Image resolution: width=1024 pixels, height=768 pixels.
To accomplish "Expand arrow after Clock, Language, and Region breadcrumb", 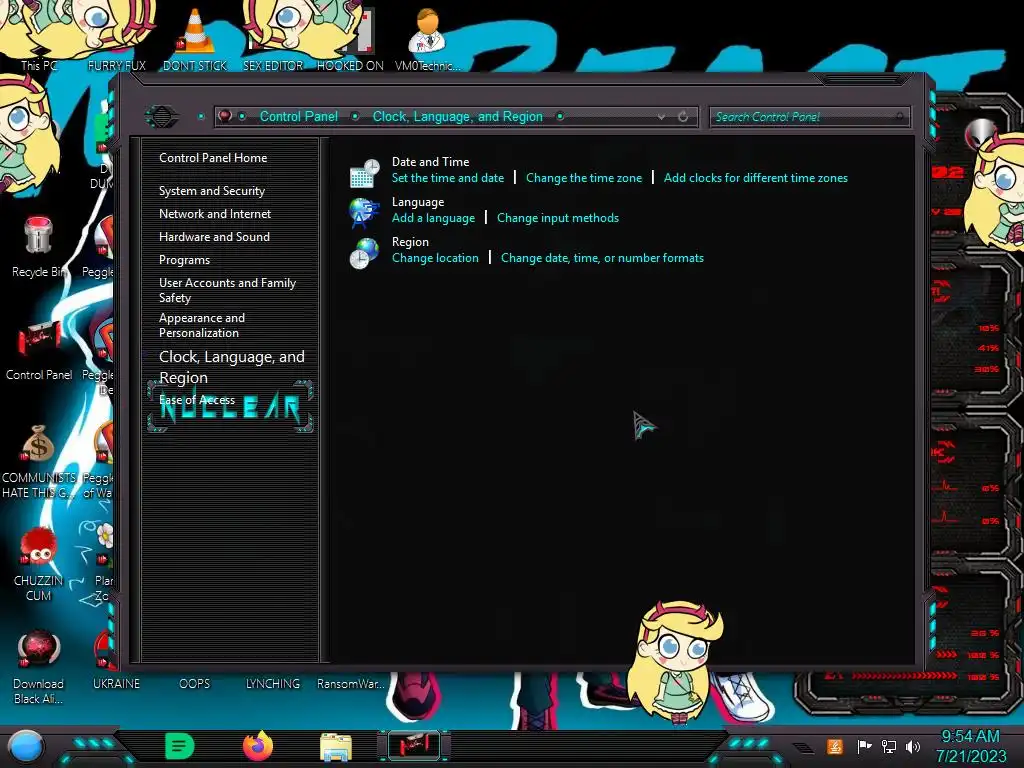I will tap(560, 116).
